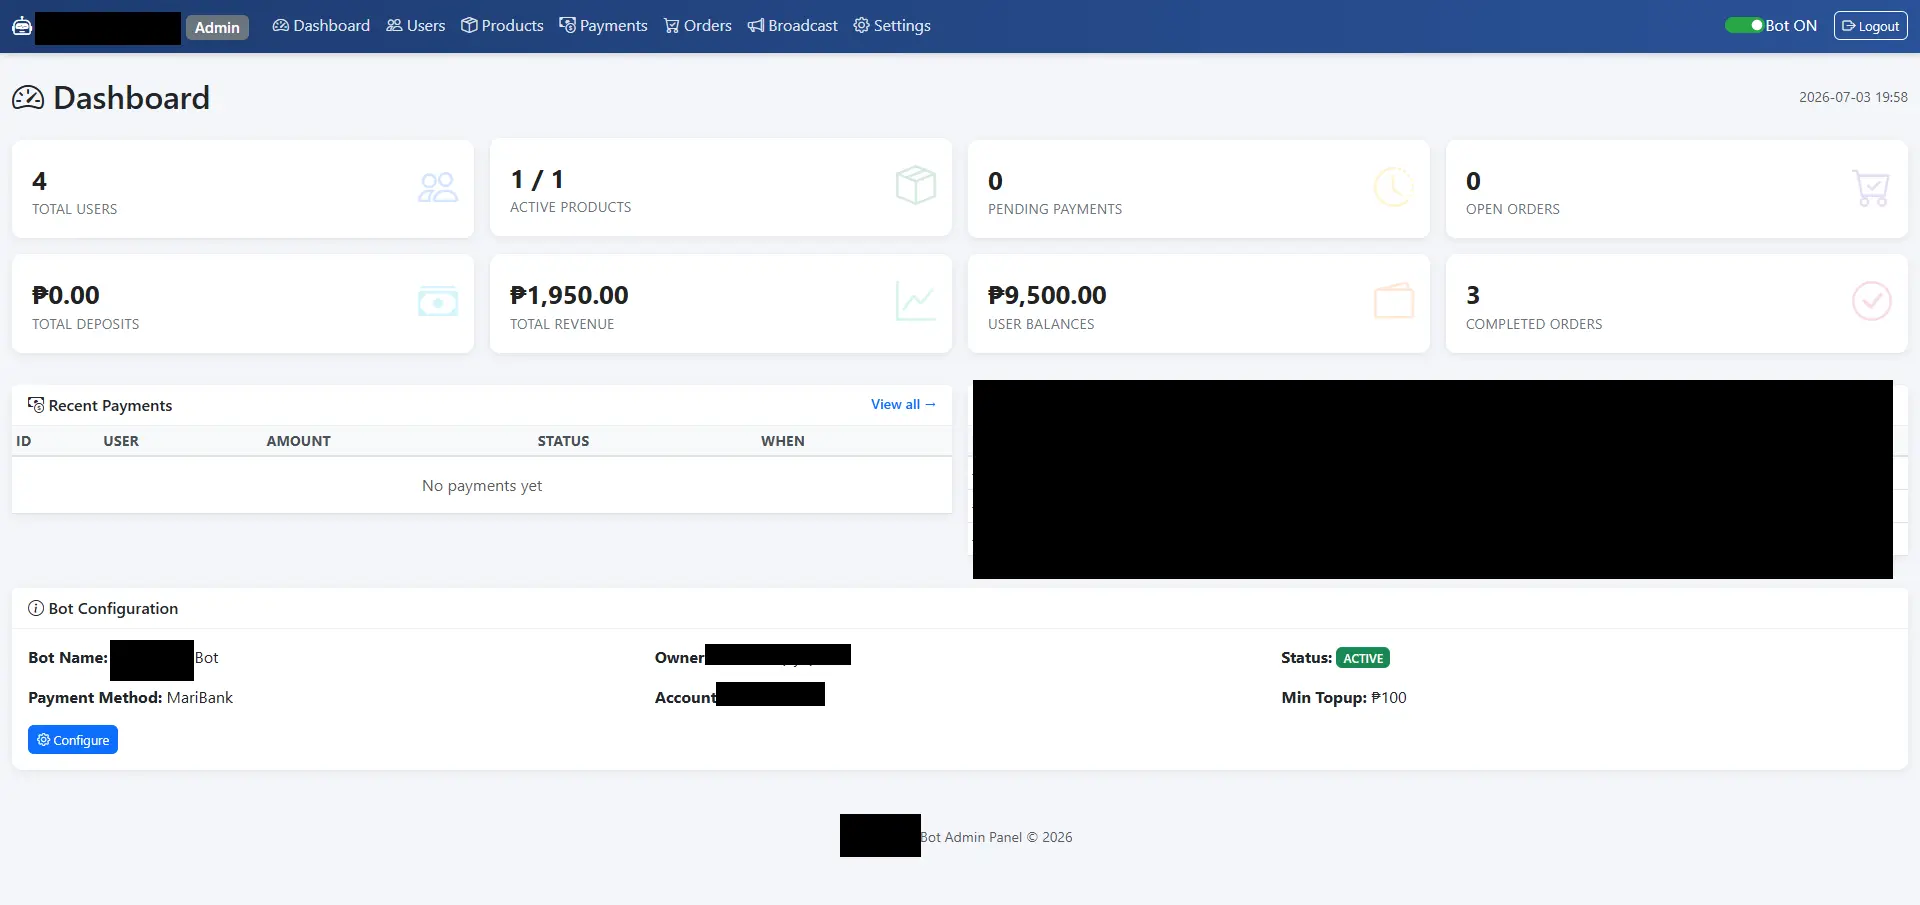
Task: Click the No payments yet message
Action: coord(482,486)
